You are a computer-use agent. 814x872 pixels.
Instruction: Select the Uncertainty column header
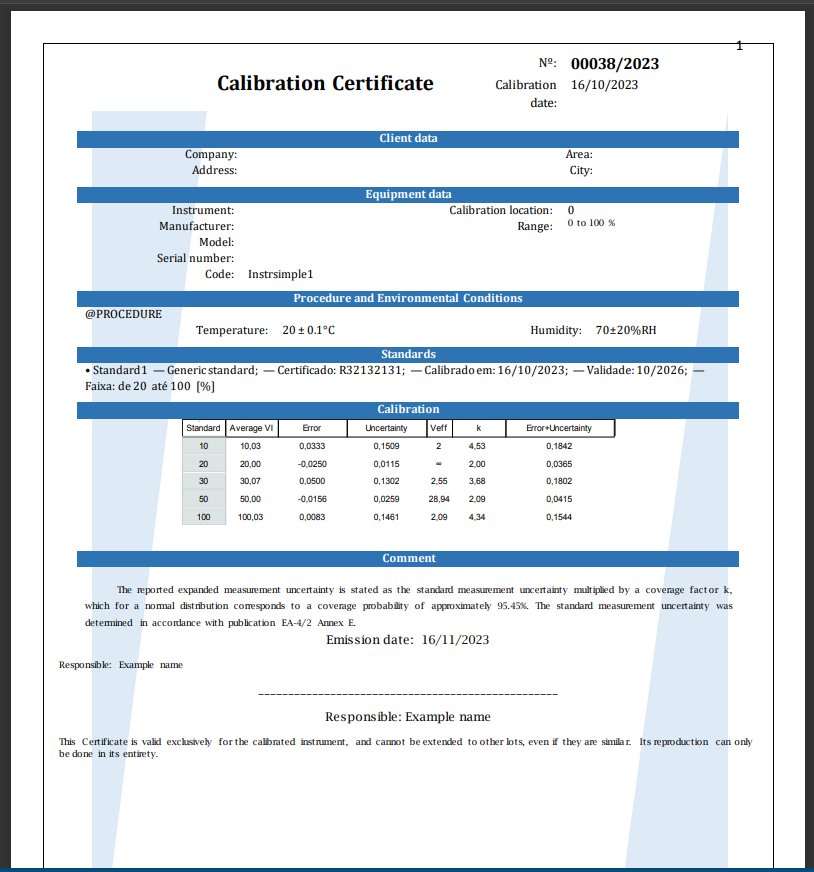pyautogui.click(x=386, y=428)
